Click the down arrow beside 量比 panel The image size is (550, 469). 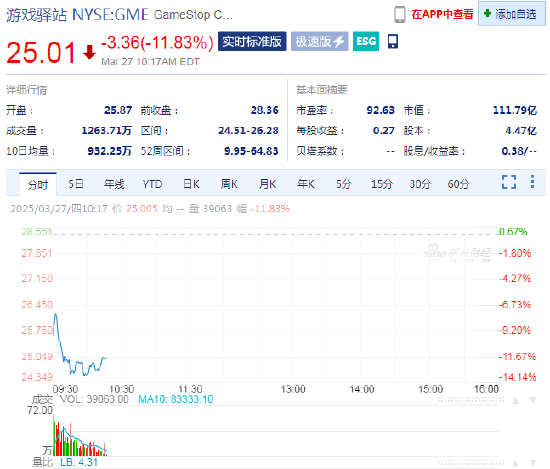[x=533, y=463]
